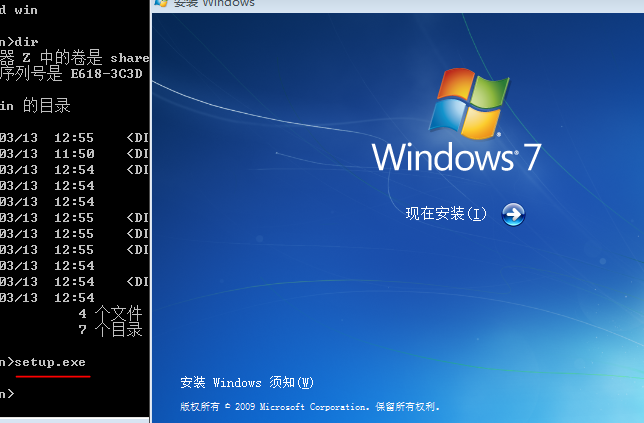Click the blue arrow beside 现在安装(I)
Screen dimensions: 644x423
513,214
